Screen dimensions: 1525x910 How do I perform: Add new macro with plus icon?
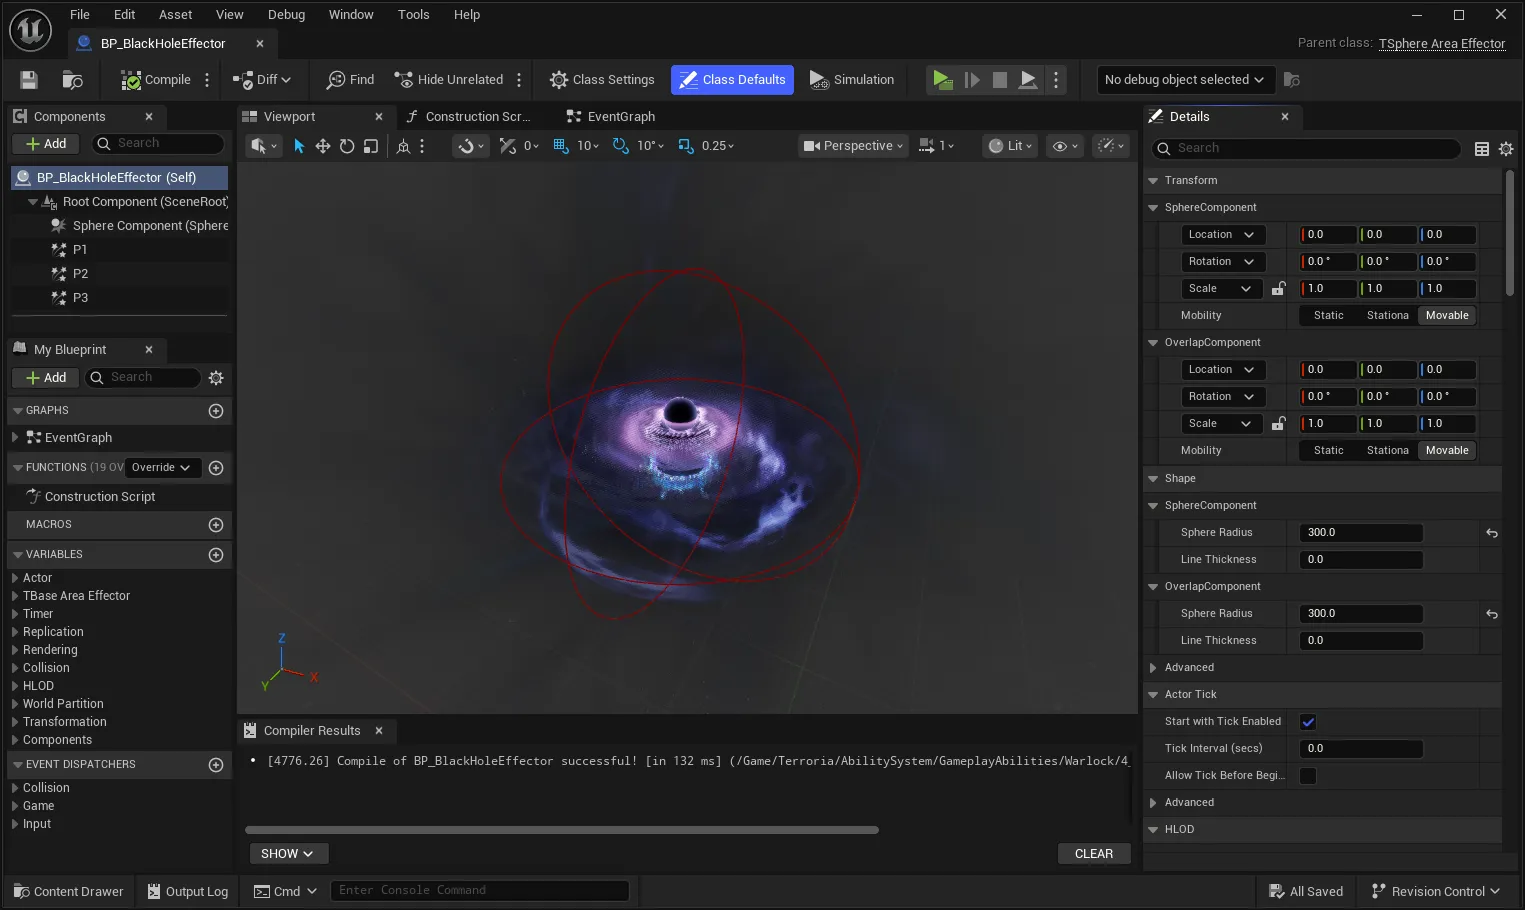click(216, 525)
